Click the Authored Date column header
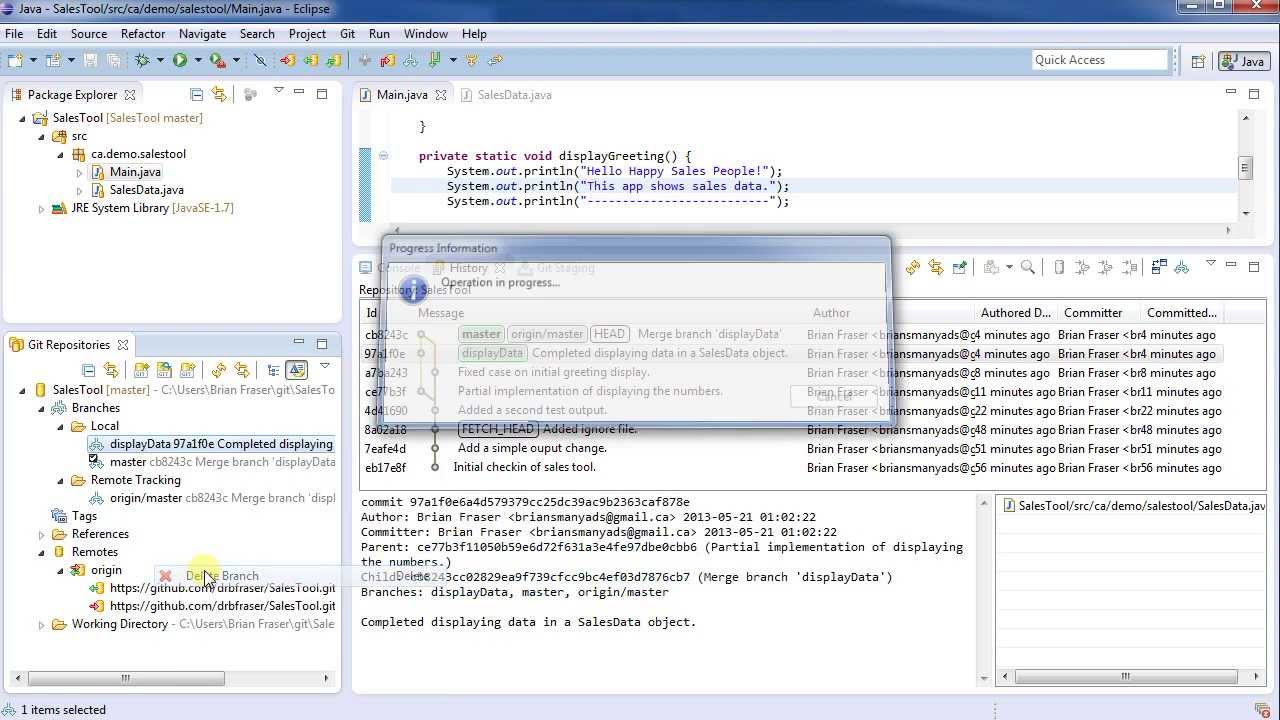The width and height of the screenshot is (1280, 720). click(x=1015, y=313)
